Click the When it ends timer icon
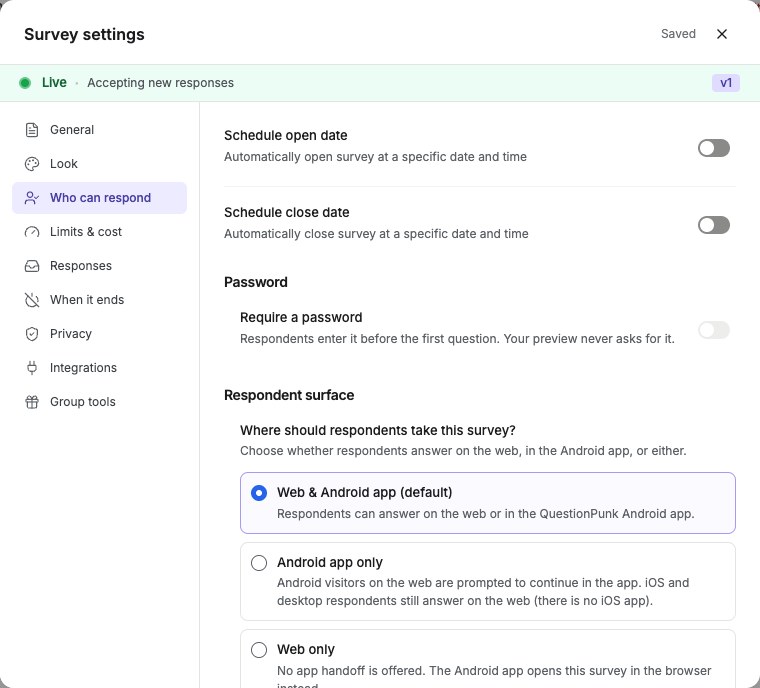This screenshot has width=760, height=688. (32, 300)
